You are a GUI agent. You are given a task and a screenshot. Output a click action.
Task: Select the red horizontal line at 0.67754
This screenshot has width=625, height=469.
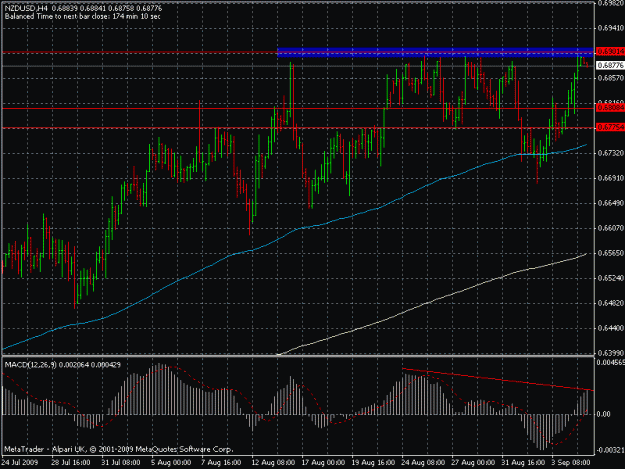coord(298,128)
